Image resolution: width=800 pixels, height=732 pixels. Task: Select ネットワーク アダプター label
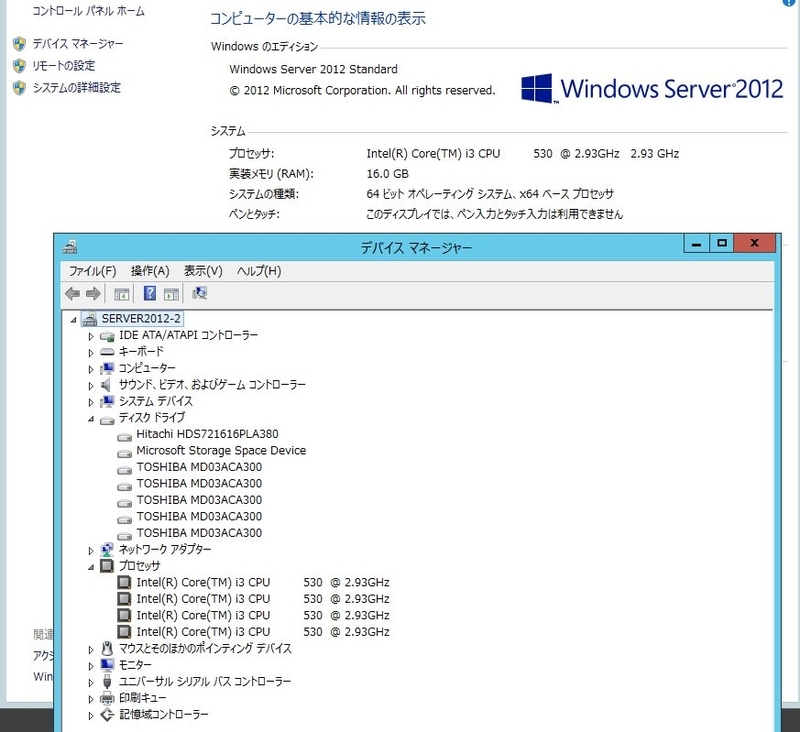tap(165, 549)
